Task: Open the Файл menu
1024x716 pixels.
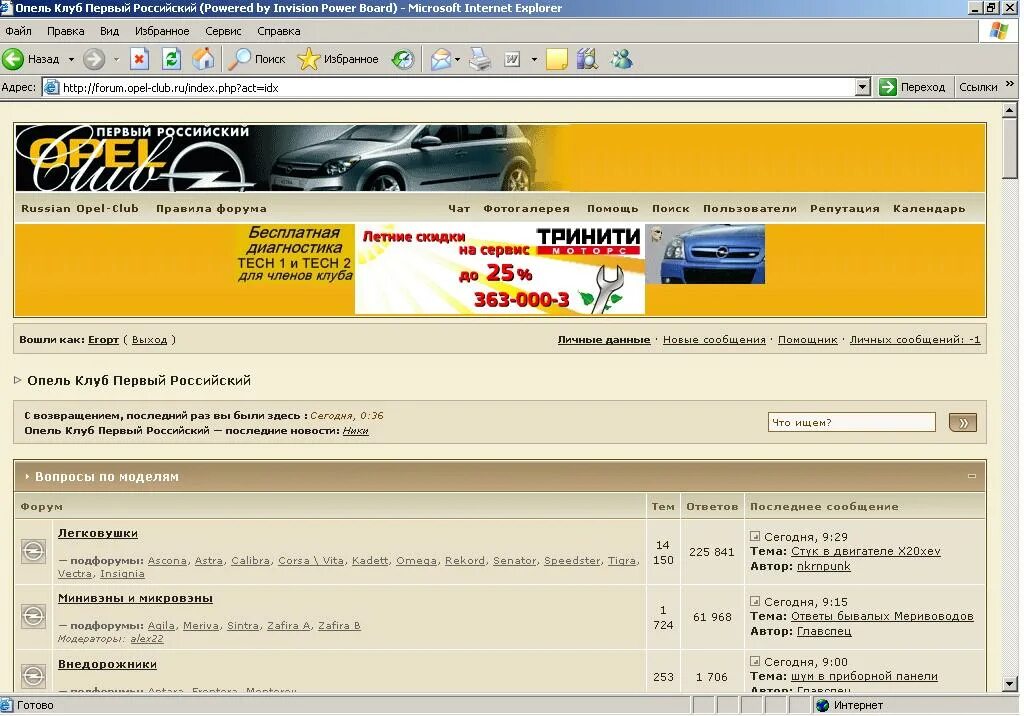Action: pyautogui.click(x=18, y=31)
